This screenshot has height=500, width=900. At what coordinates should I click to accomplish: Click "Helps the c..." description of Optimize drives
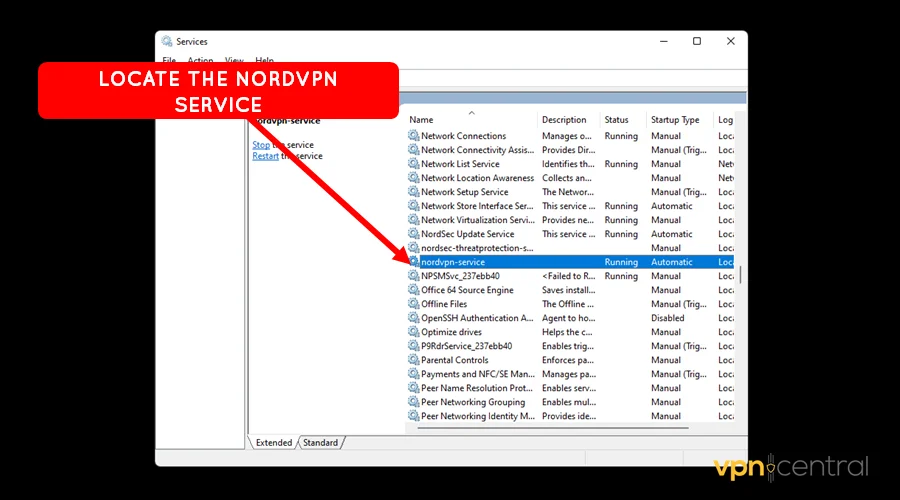[x=567, y=332]
